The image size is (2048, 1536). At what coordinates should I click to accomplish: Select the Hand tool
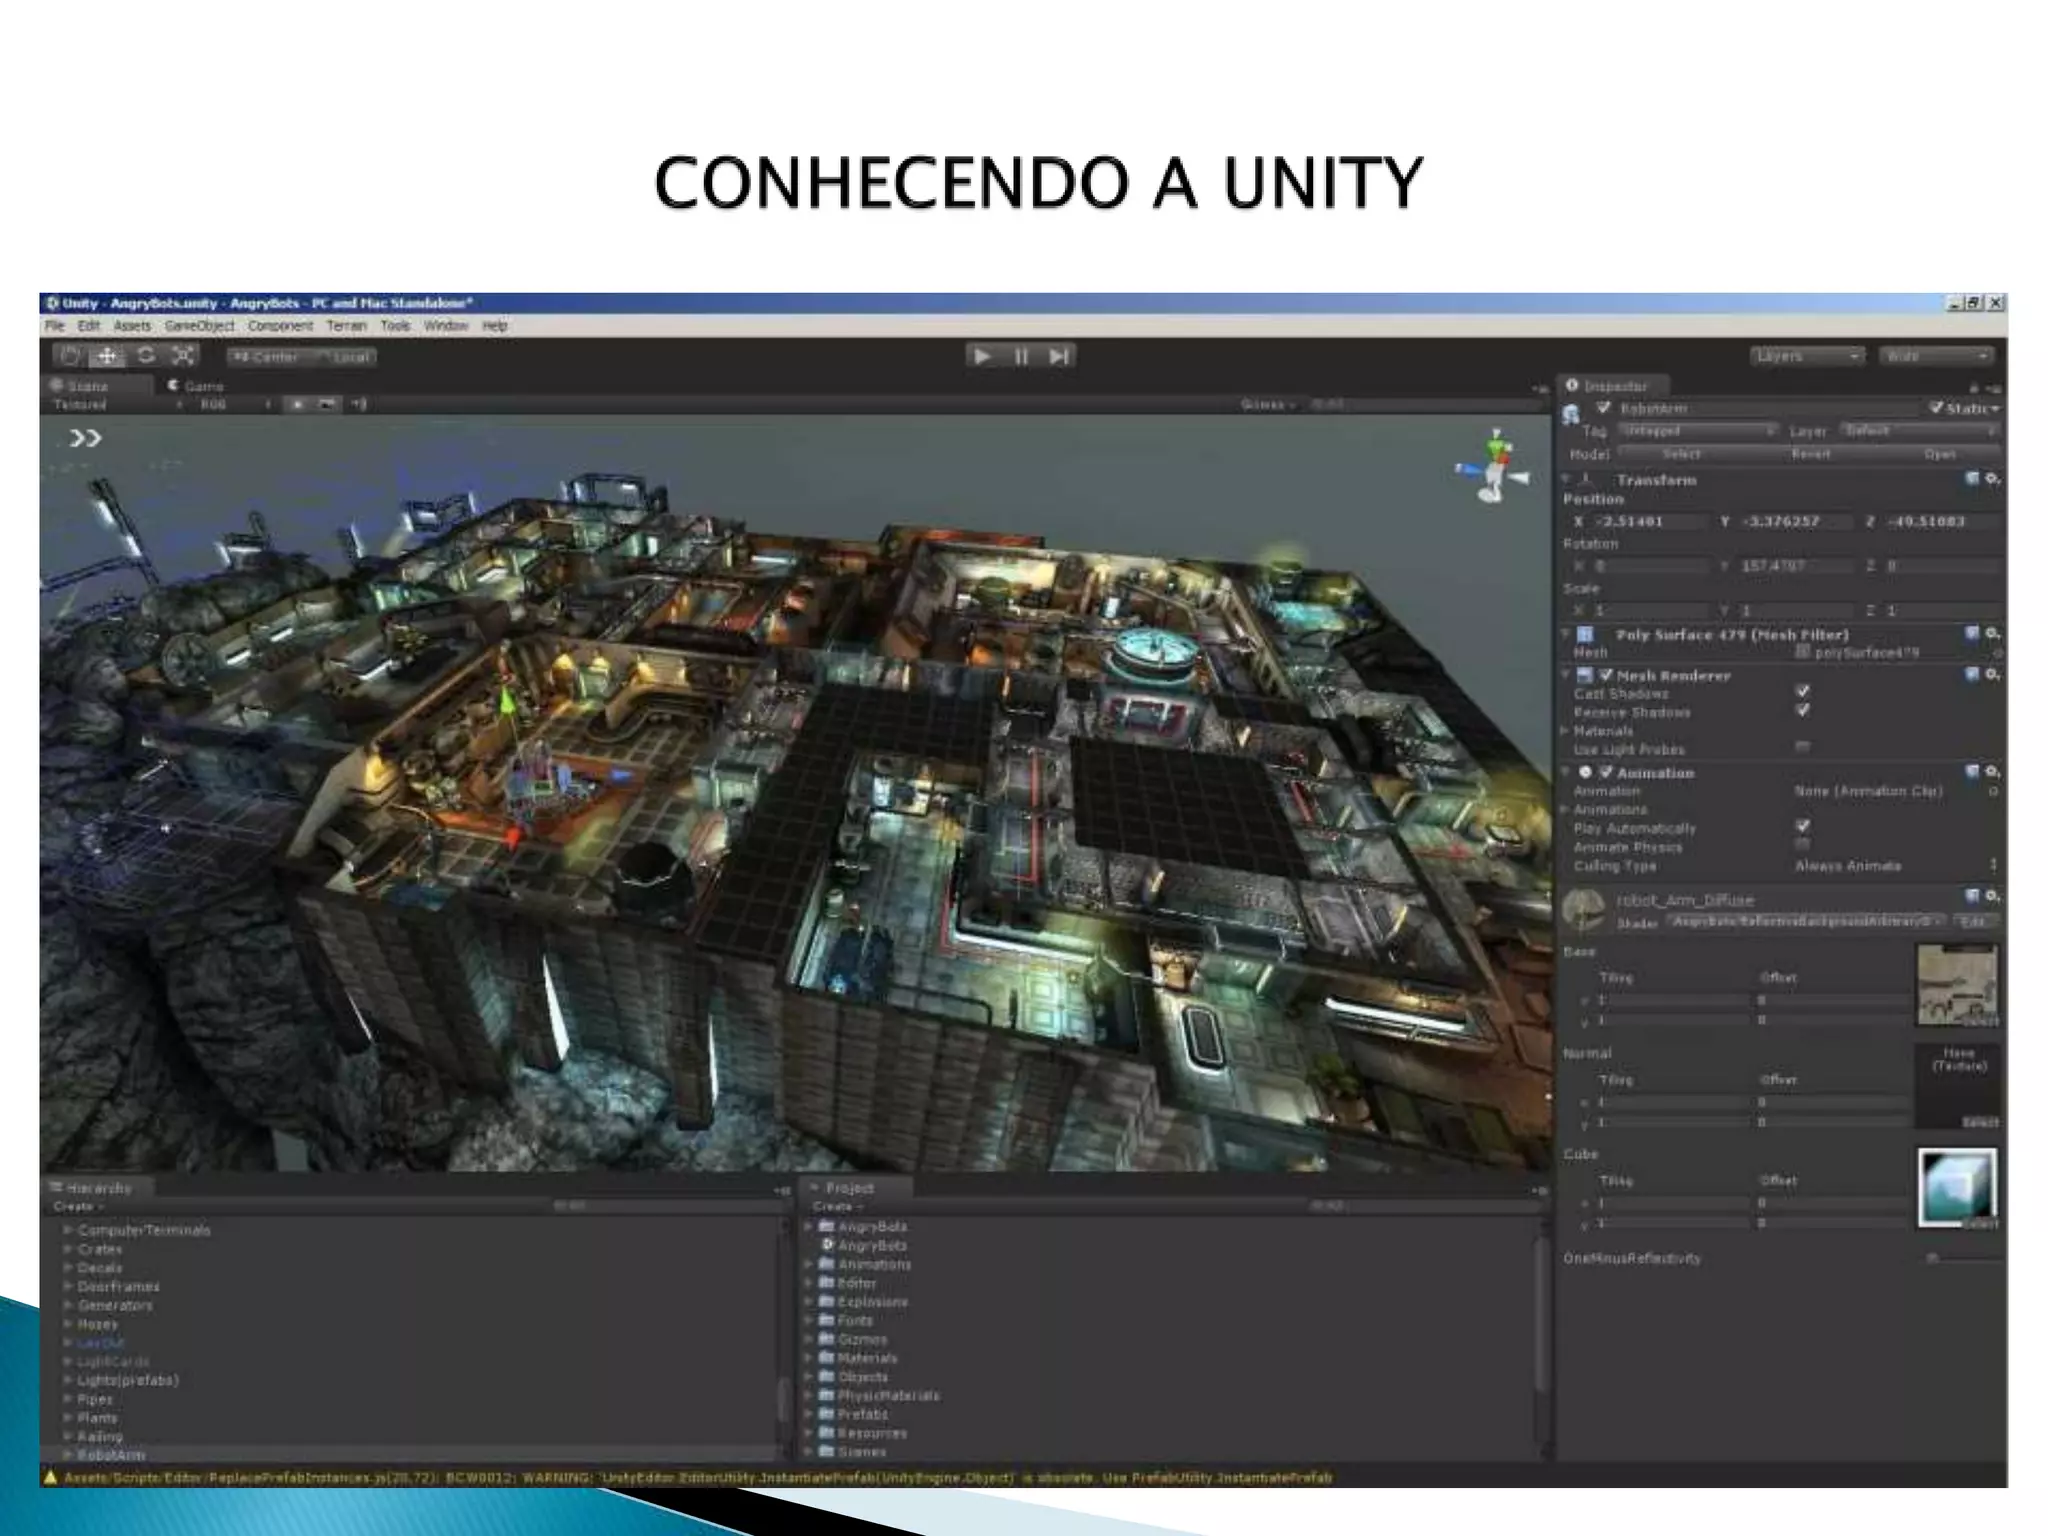click(69, 356)
